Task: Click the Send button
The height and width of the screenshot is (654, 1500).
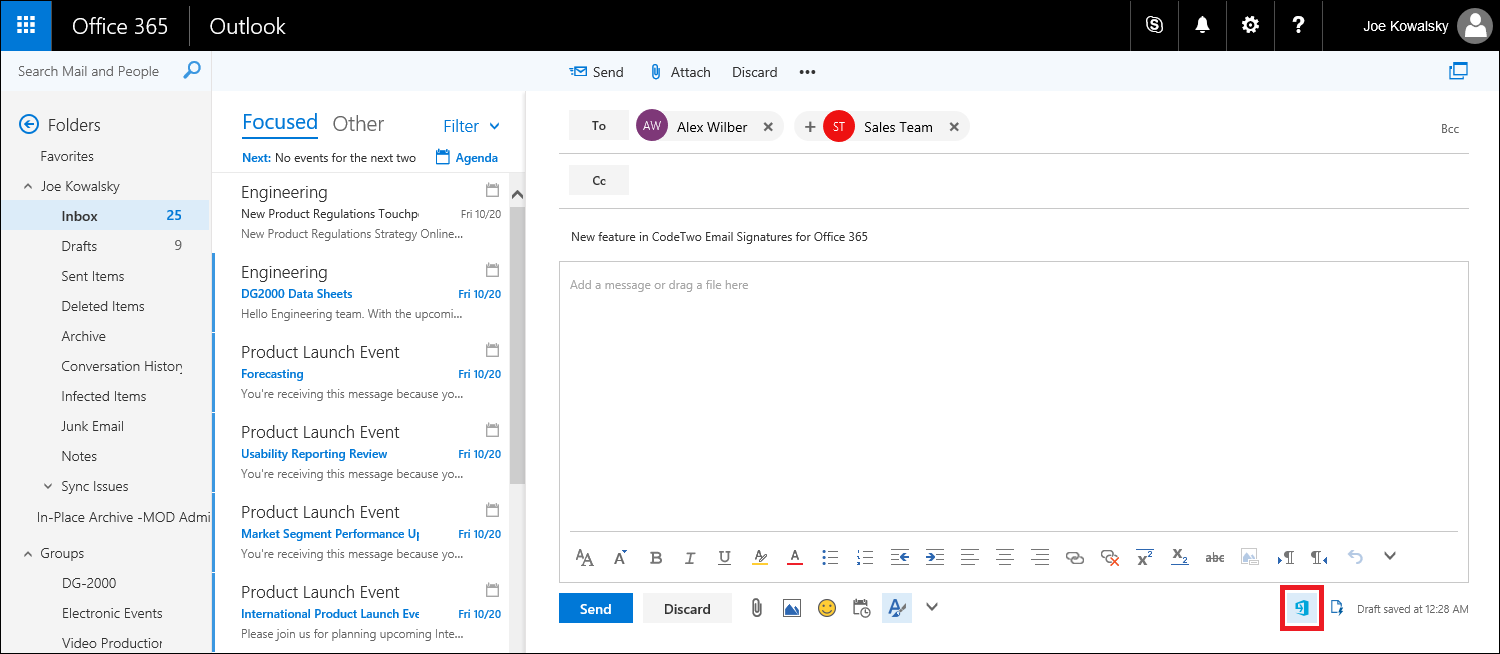Action: 595,607
